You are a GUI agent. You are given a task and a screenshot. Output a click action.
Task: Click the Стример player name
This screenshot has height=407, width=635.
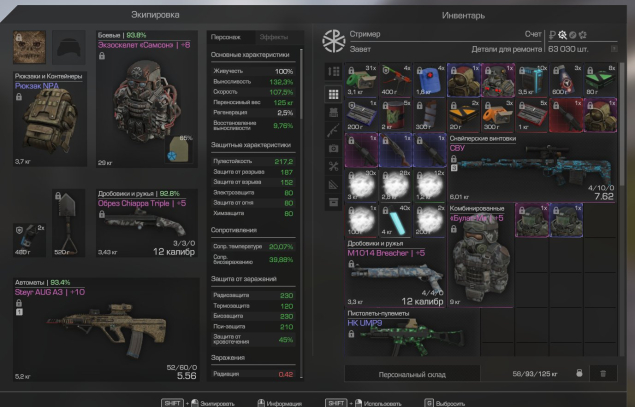(365, 34)
